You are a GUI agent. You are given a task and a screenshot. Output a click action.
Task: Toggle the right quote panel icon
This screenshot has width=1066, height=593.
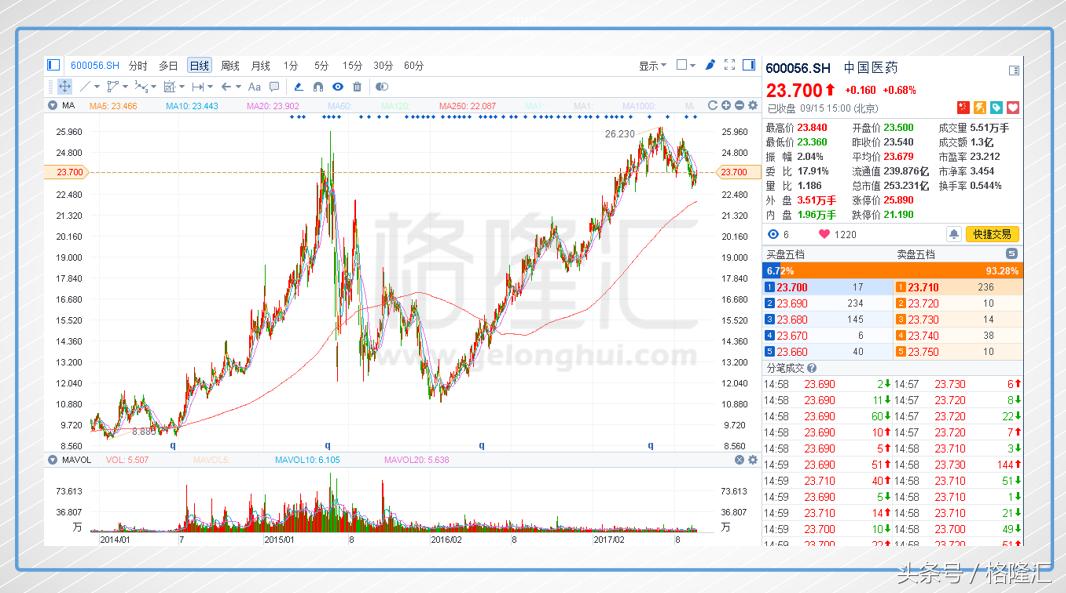tap(749, 65)
